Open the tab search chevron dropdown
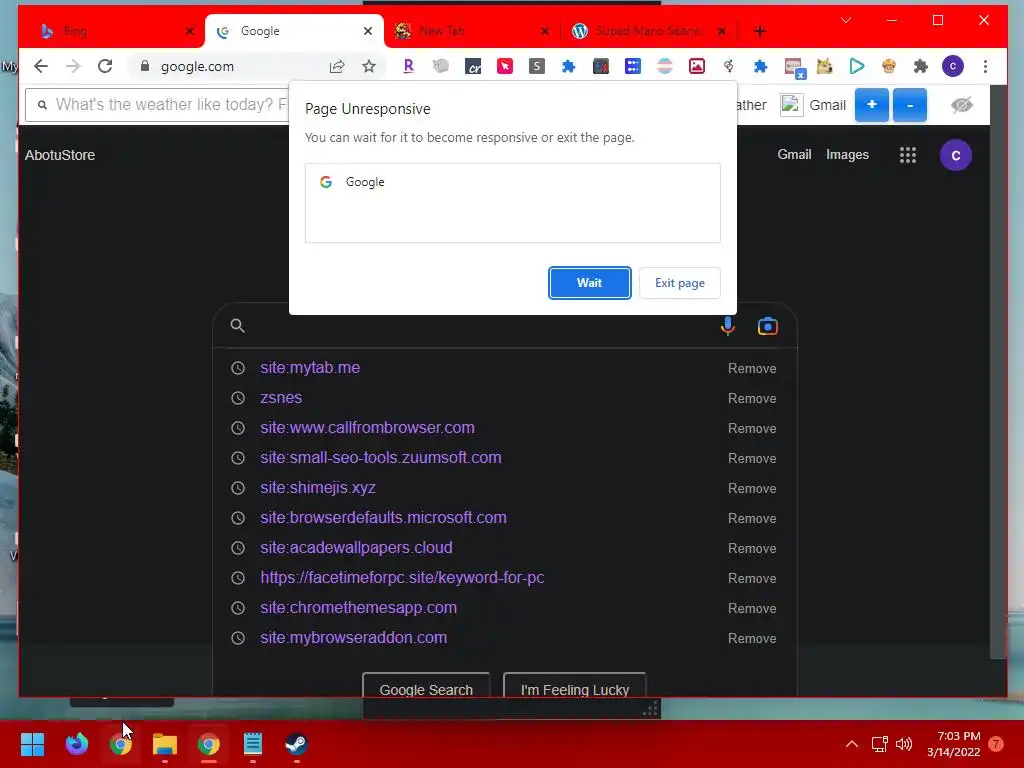 click(846, 20)
